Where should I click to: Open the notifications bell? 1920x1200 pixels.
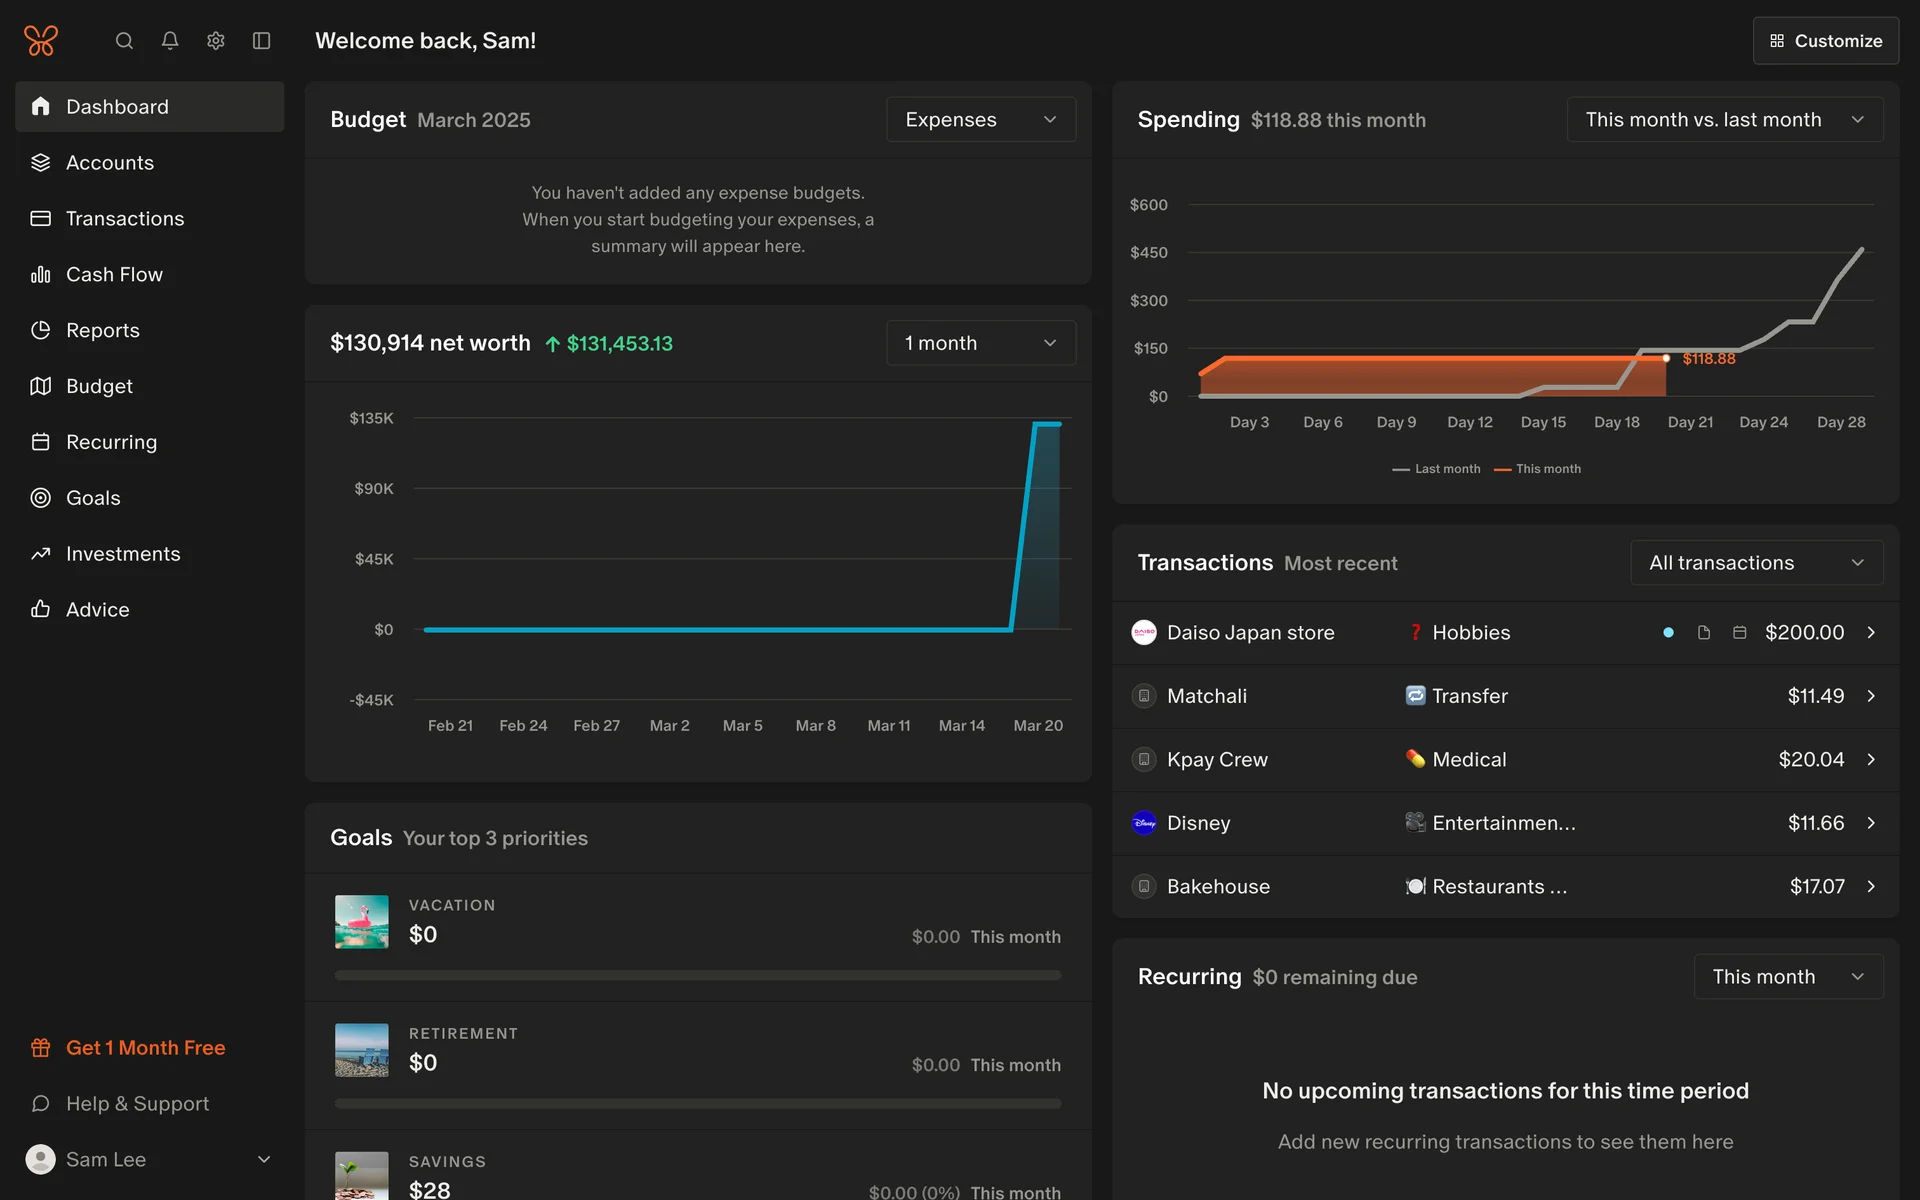point(170,41)
